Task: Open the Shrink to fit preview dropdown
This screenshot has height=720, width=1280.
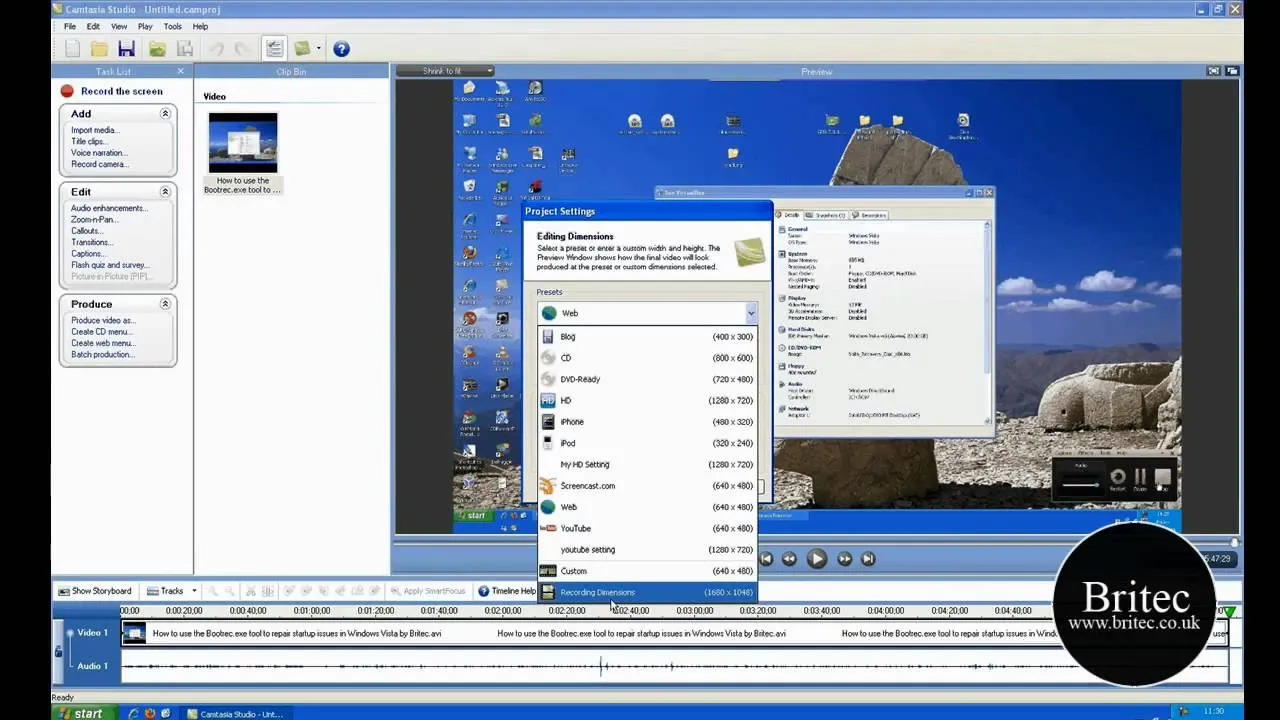Action: (x=445, y=71)
